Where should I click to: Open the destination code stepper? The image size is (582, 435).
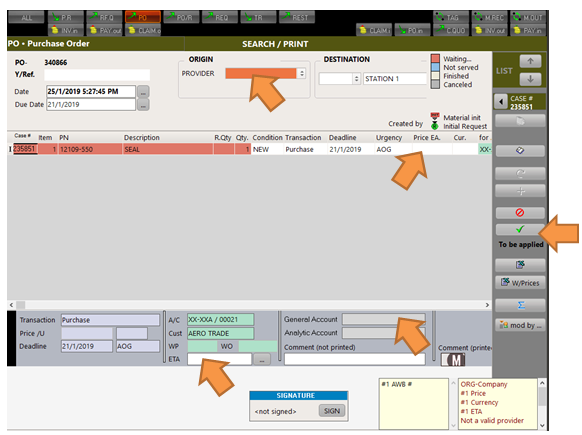[x=357, y=79]
